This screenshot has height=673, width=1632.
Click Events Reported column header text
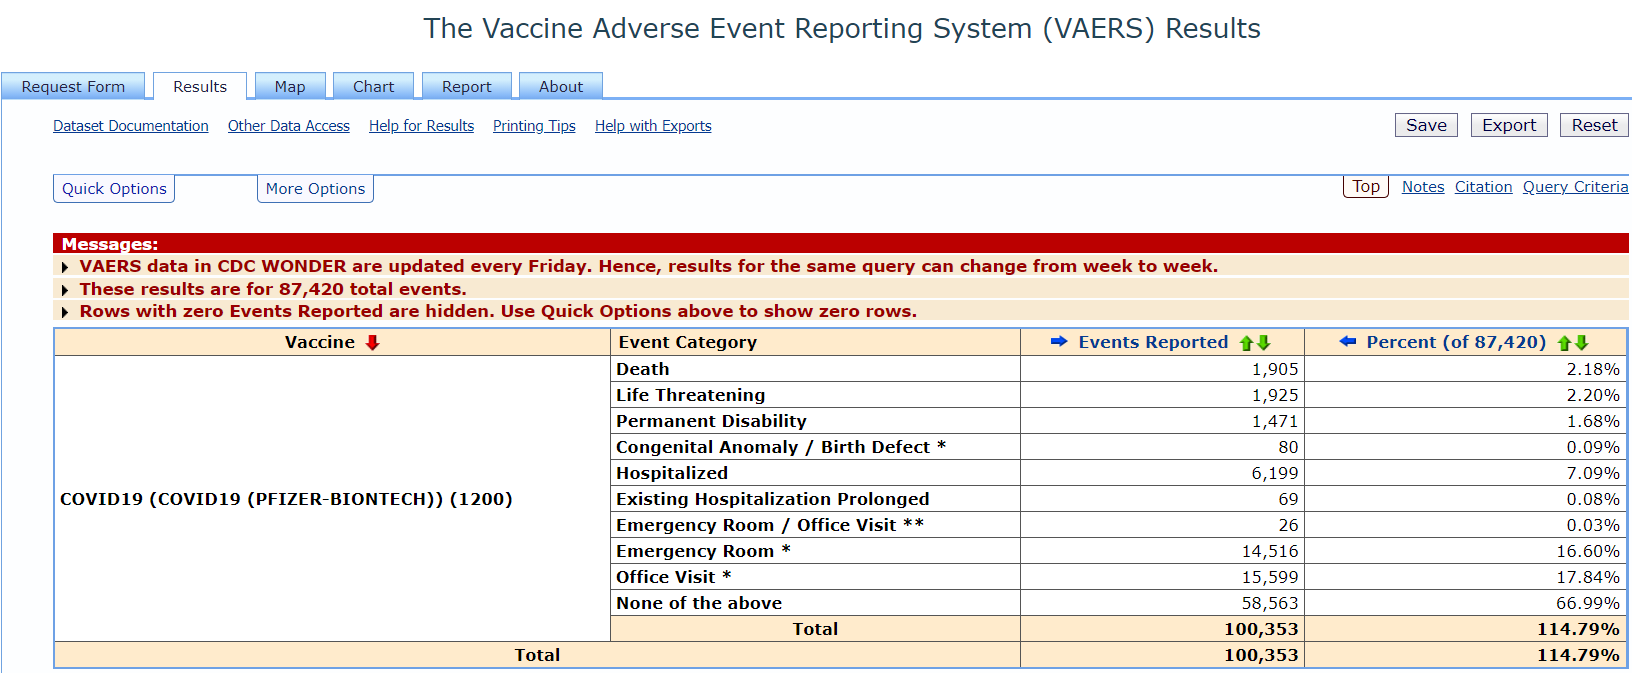1153,342
